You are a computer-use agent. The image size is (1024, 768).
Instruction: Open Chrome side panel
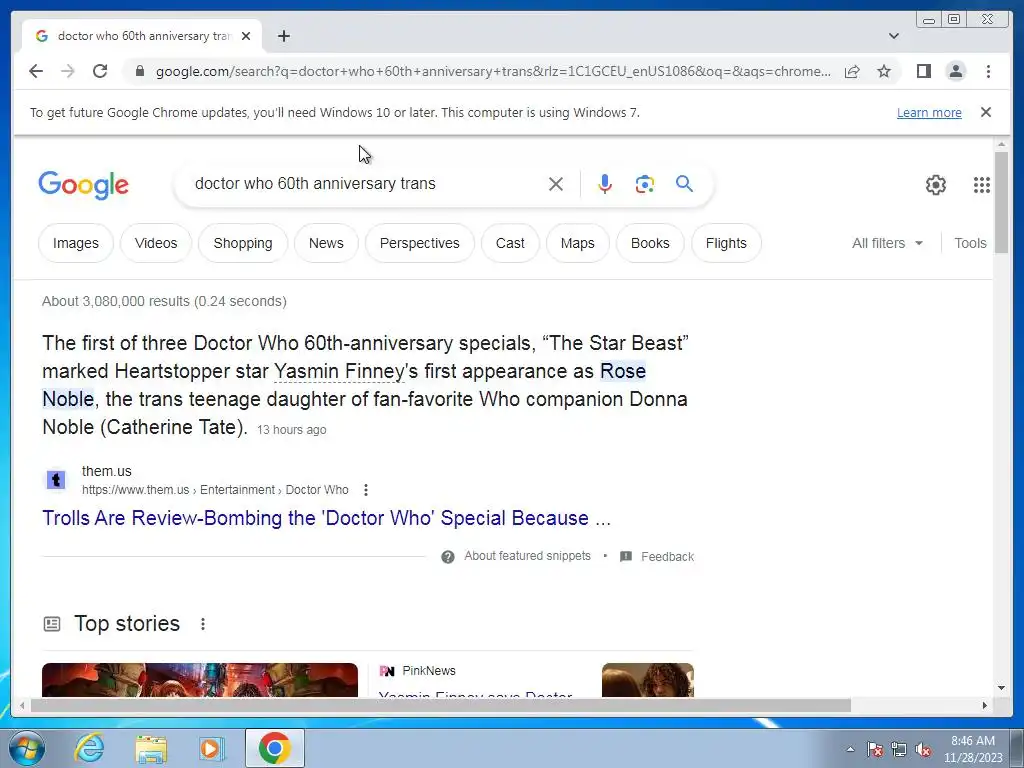tap(923, 71)
